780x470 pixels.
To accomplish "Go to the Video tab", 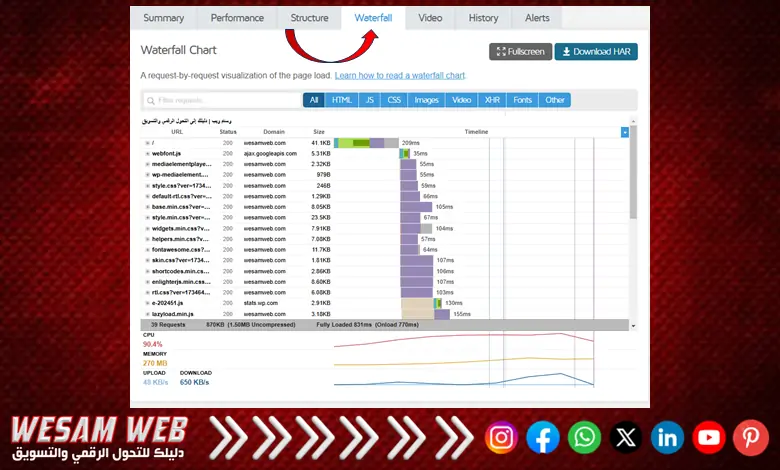I will [430, 18].
